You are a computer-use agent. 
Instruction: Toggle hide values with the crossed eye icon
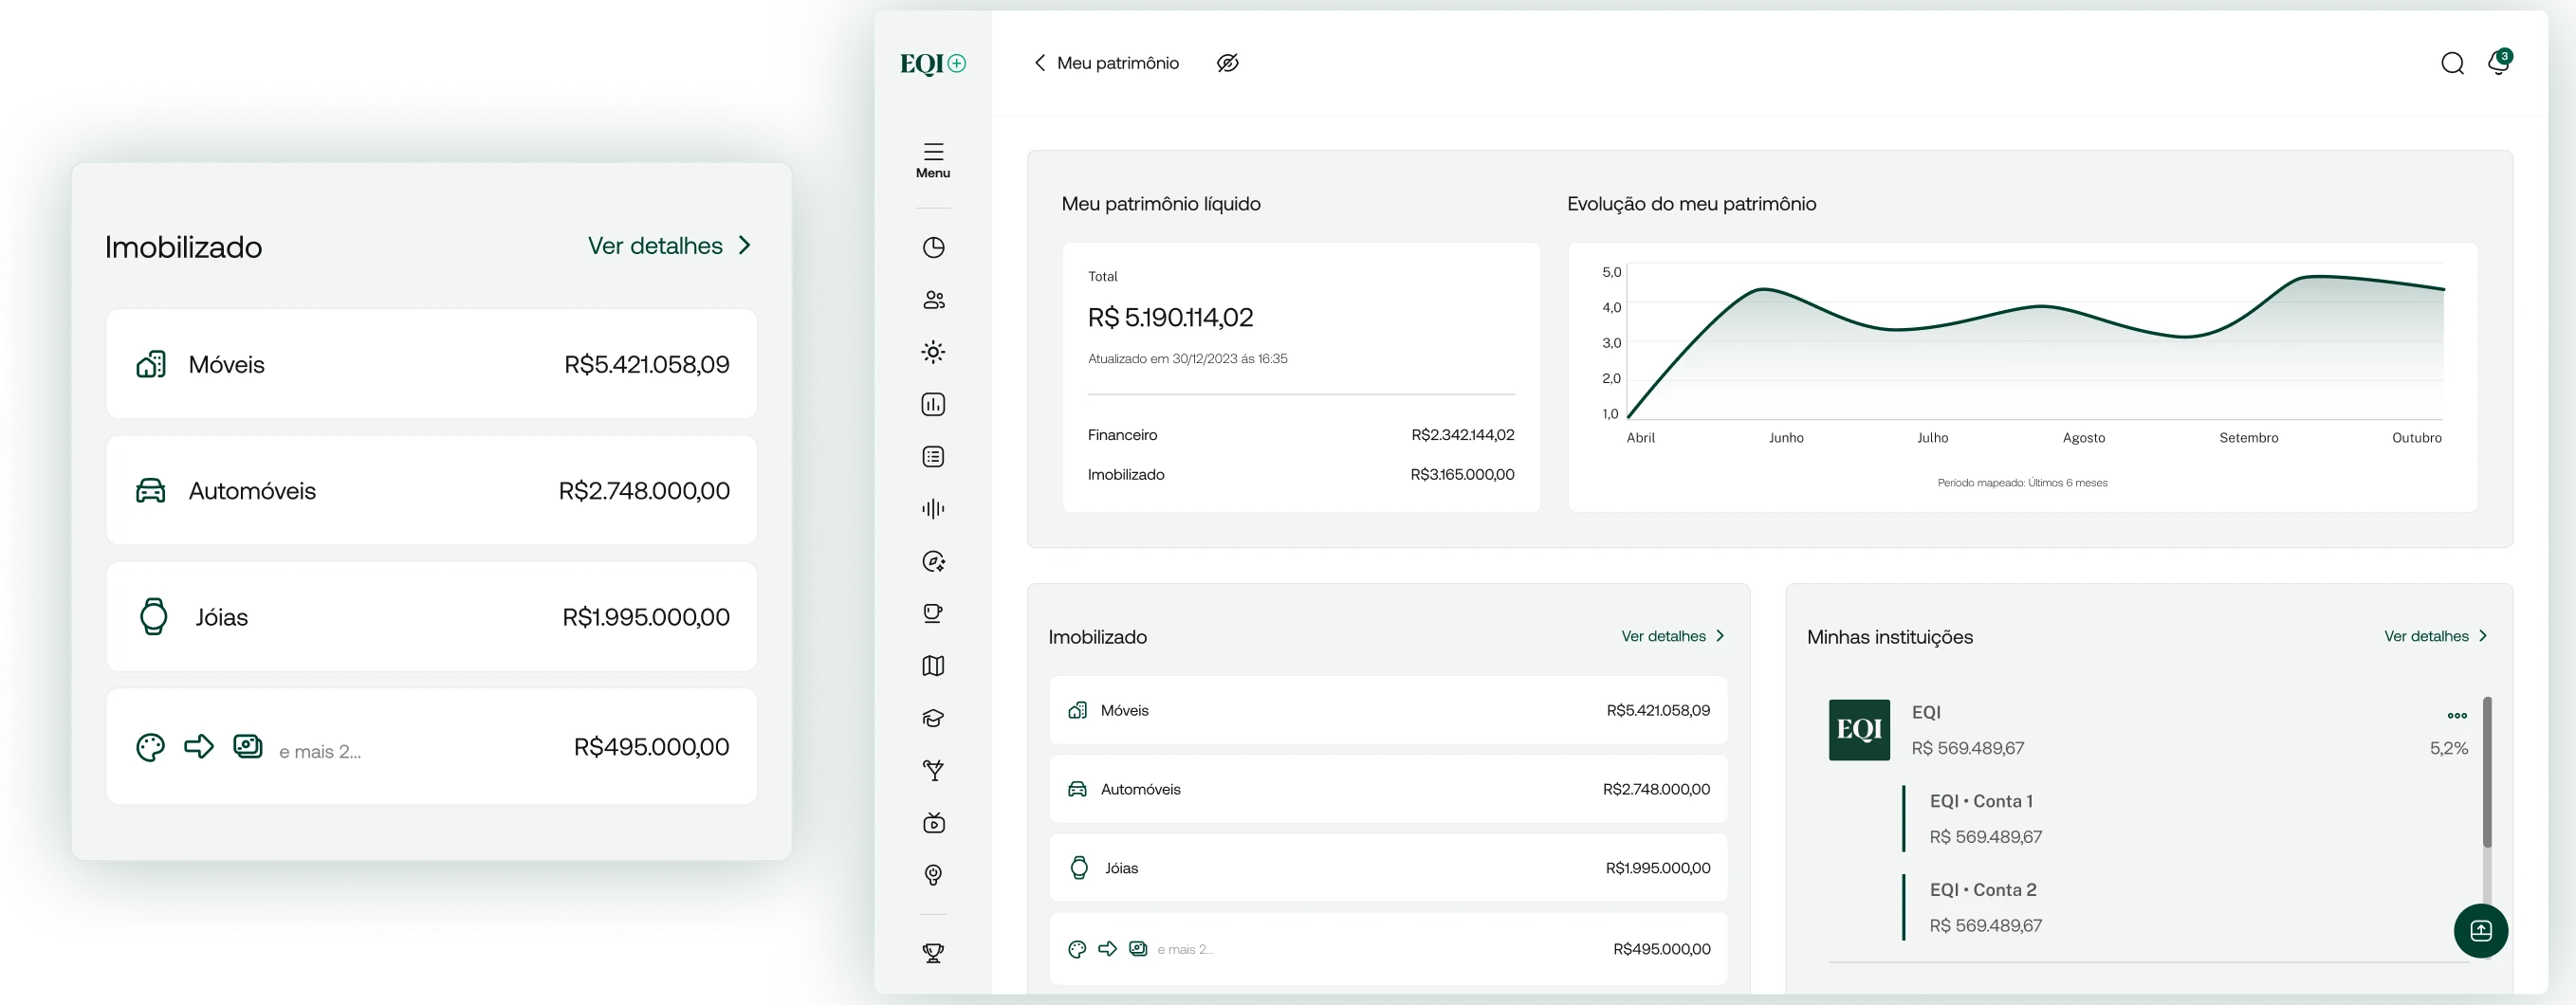point(1228,63)
